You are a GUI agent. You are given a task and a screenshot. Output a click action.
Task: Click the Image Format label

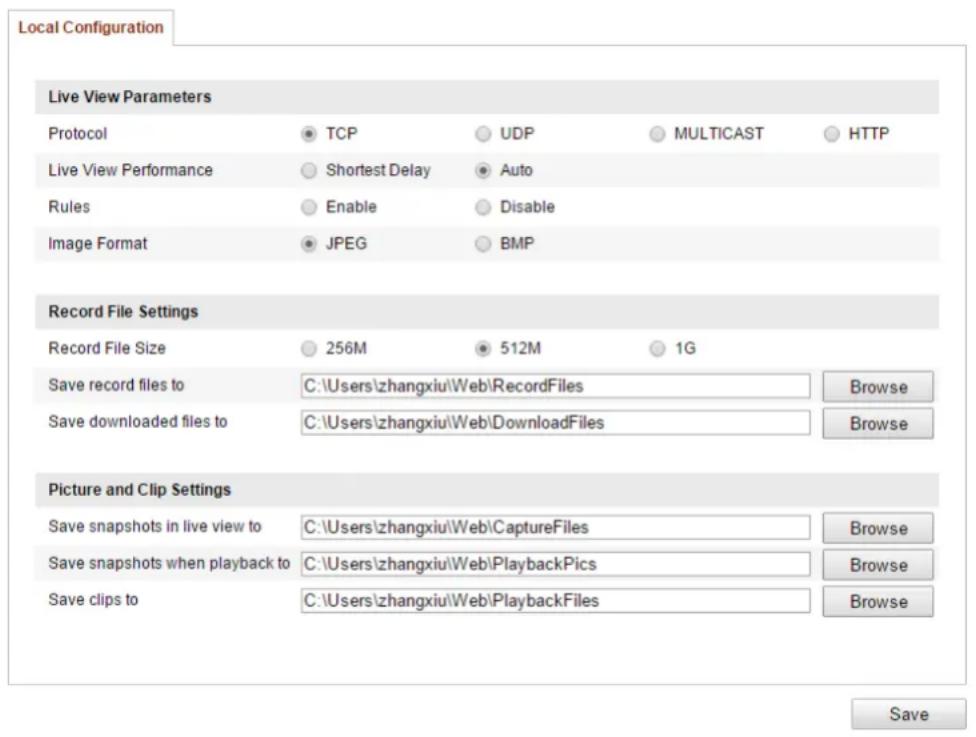click(x=98, y=244)
